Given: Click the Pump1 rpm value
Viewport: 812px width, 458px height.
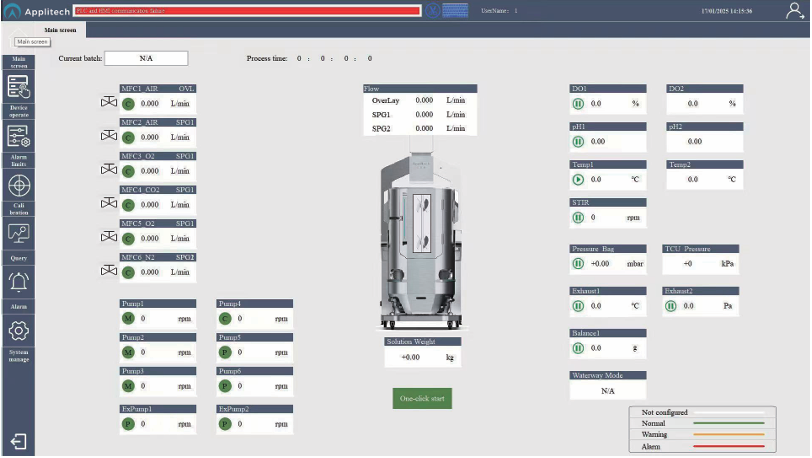Looking at the screenshot, I should pos(143,319).
